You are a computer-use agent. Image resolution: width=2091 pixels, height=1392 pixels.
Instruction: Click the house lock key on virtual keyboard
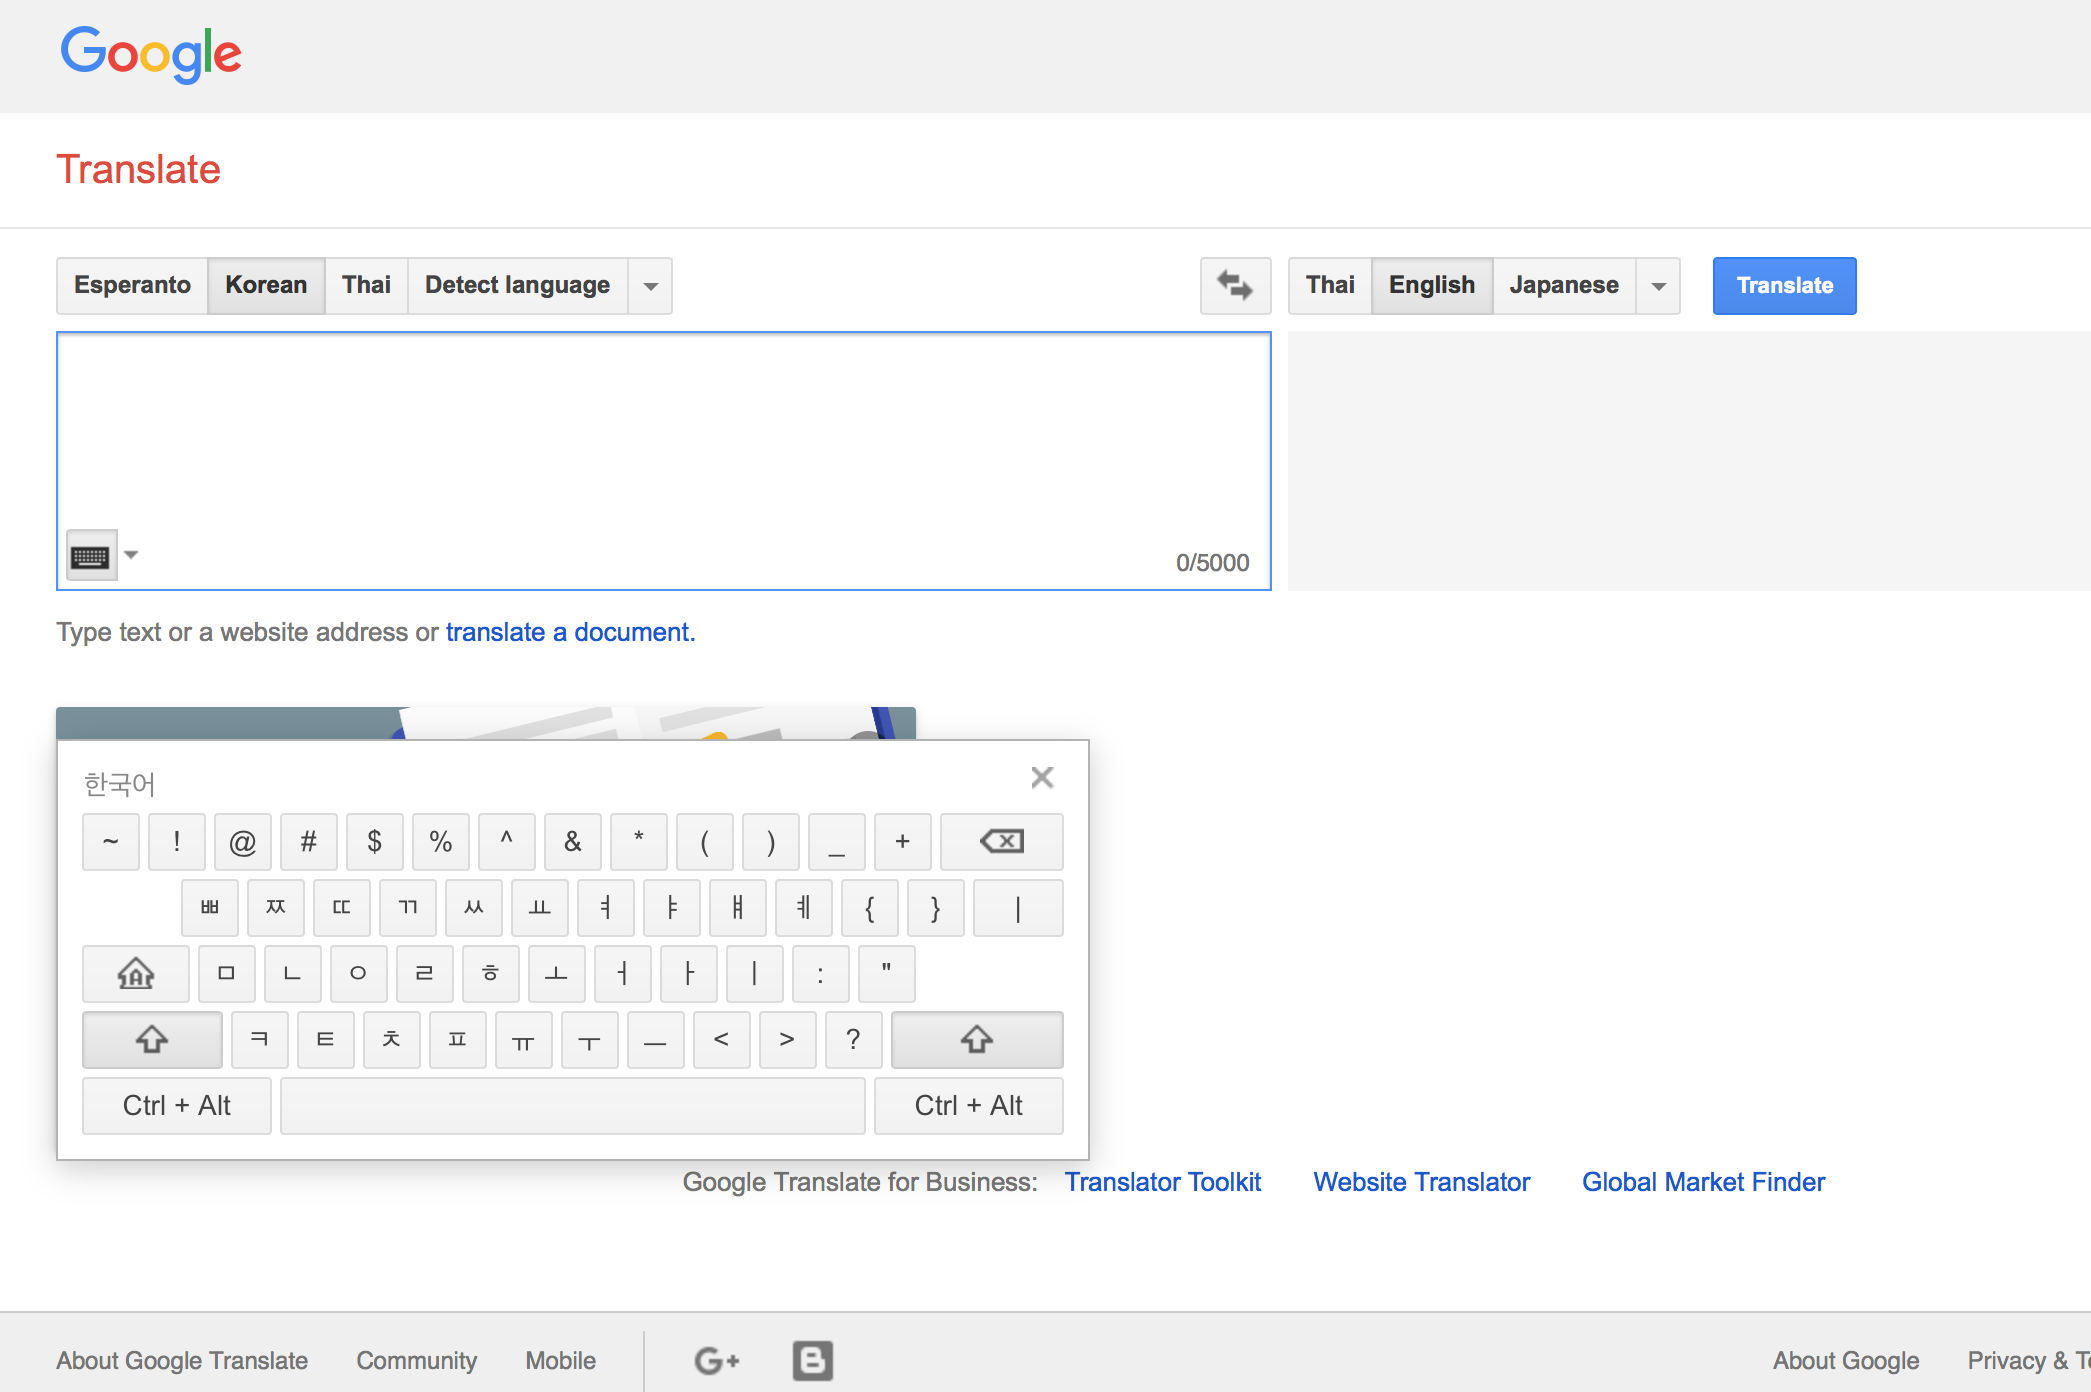(x=136, y=973)
